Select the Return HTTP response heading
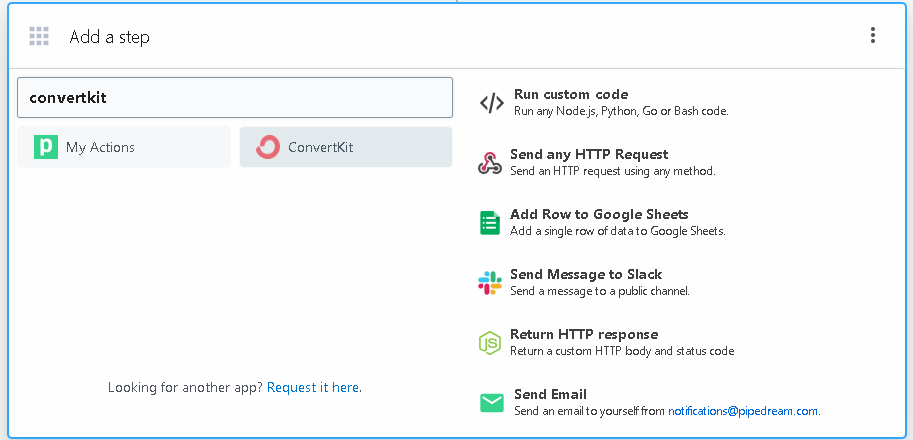 coord(584,334)
